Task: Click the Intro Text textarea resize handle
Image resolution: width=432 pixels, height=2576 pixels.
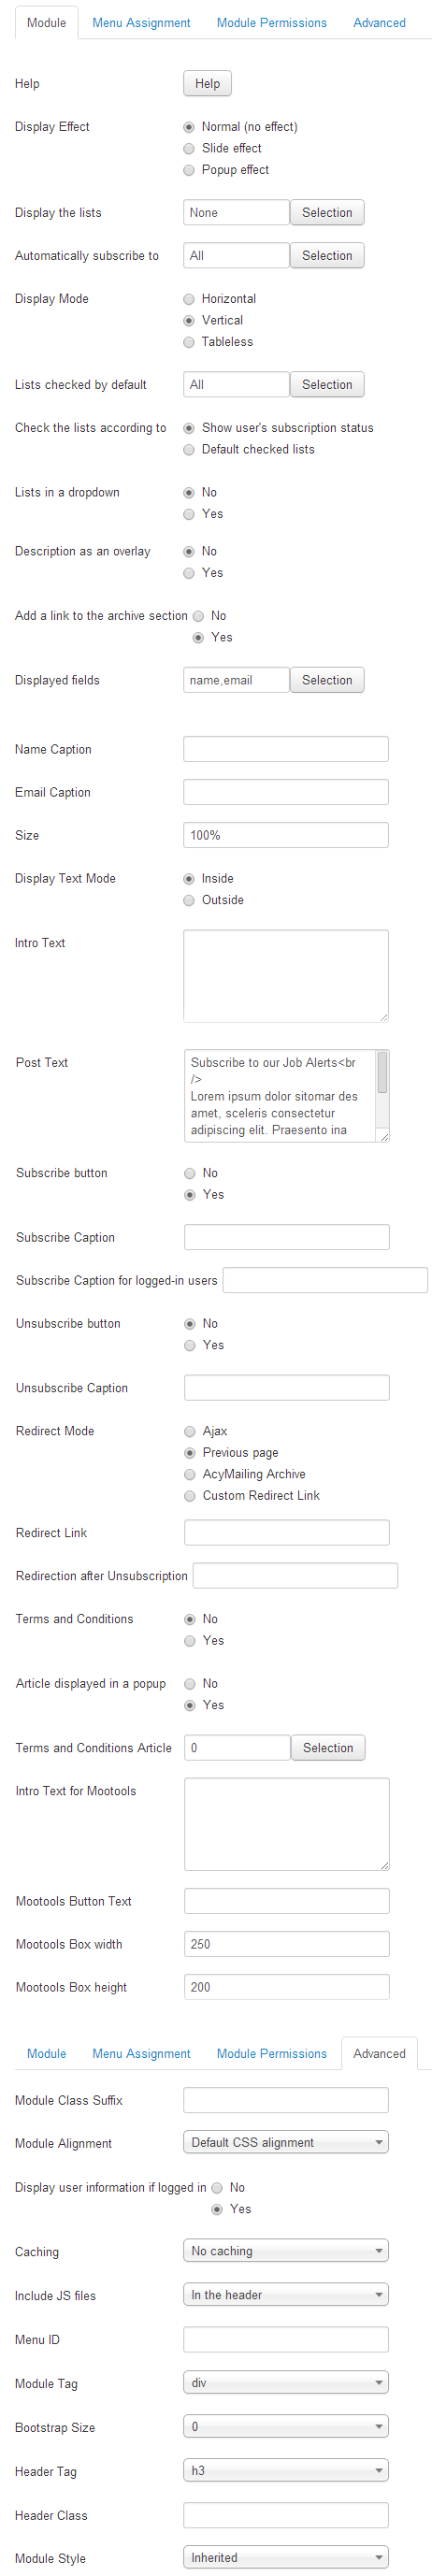Action: pyautogui.click(x=384, y=1017)
